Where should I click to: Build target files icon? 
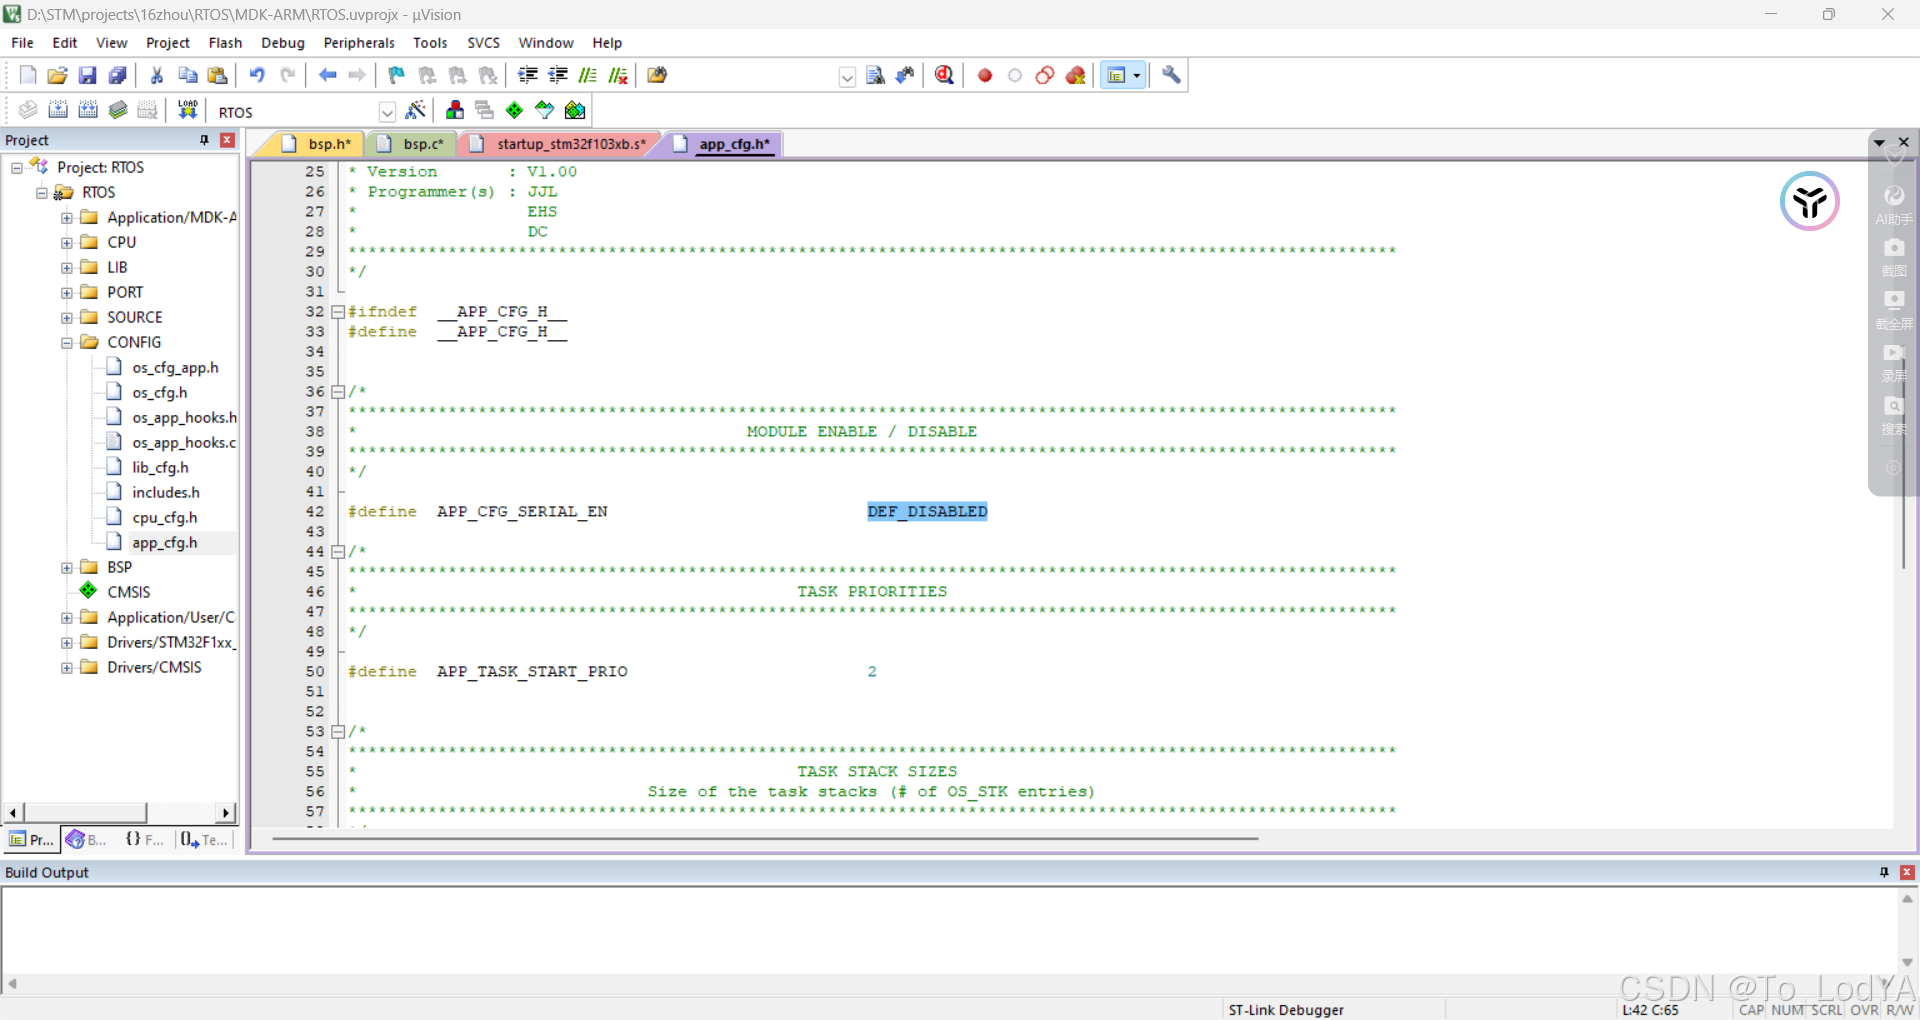[x=58, y=110]
